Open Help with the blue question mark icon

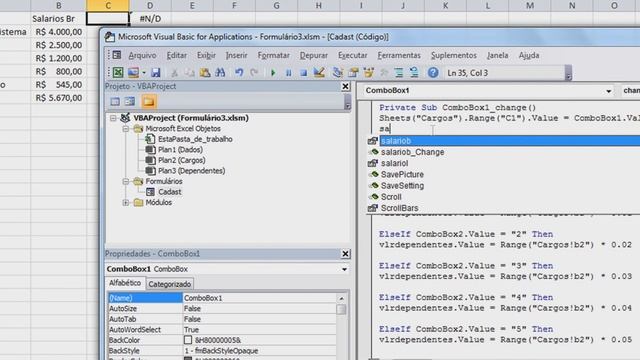point(433,73)
